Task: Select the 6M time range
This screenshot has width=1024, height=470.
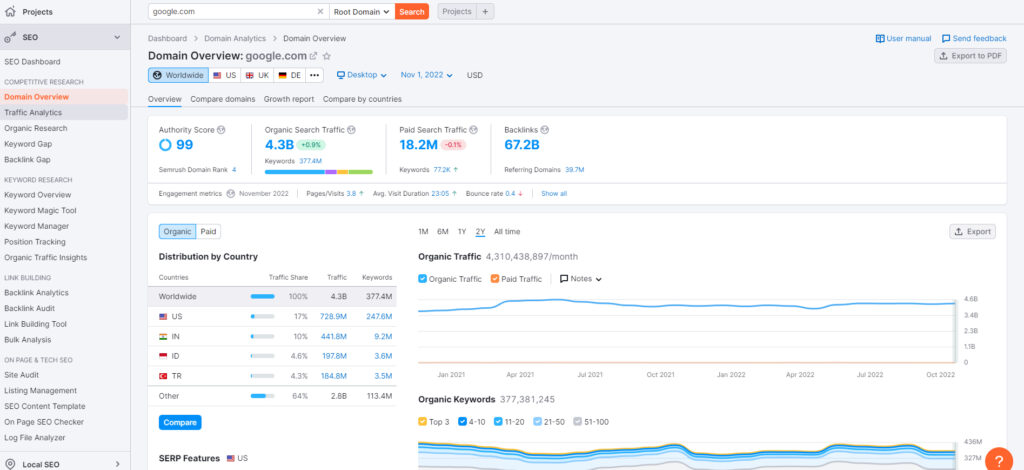Action: pos(443,232)
